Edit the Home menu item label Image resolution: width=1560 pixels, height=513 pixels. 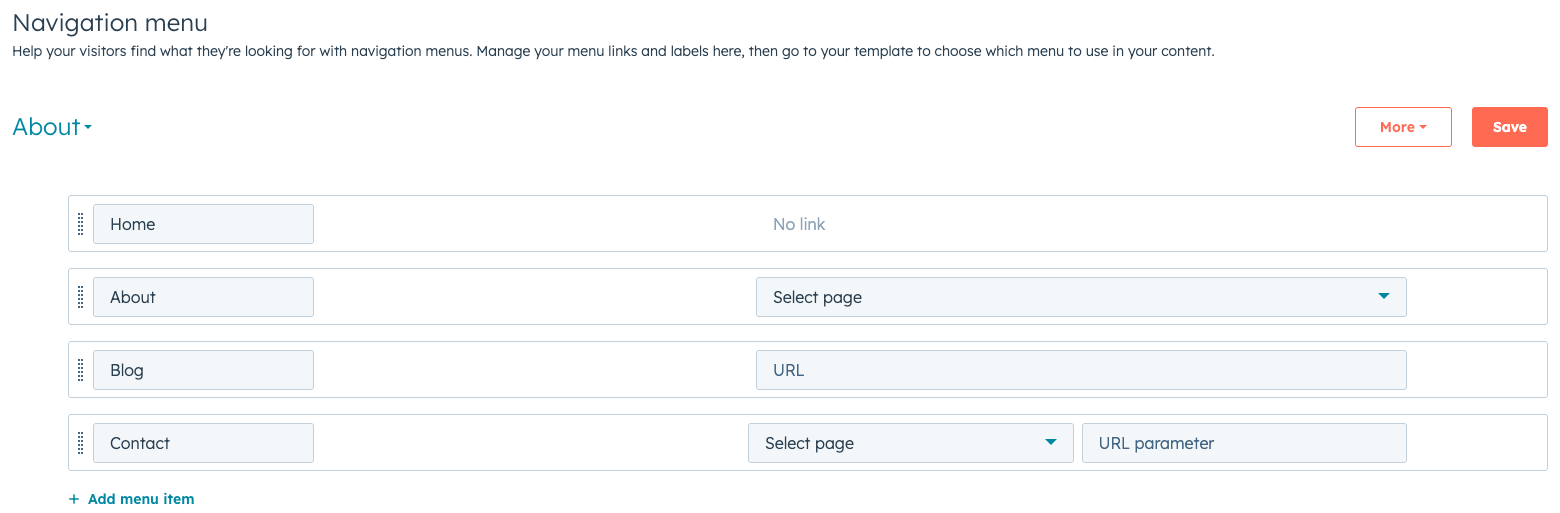click(x=203, y=224)
